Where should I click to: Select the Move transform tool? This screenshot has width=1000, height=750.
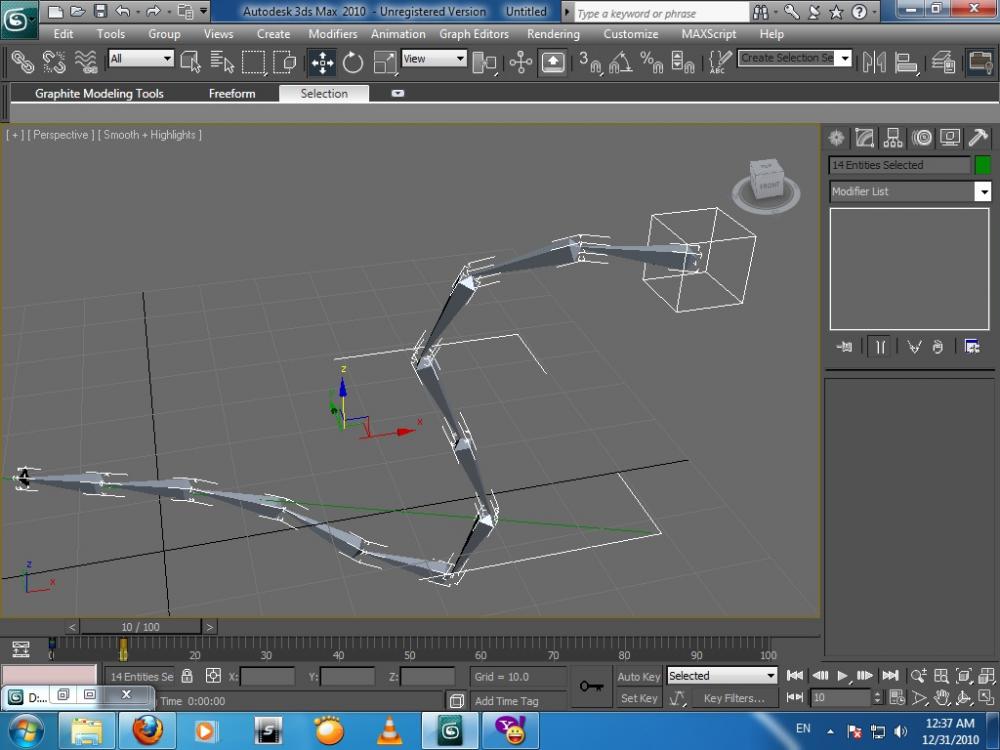pos(322,63)
